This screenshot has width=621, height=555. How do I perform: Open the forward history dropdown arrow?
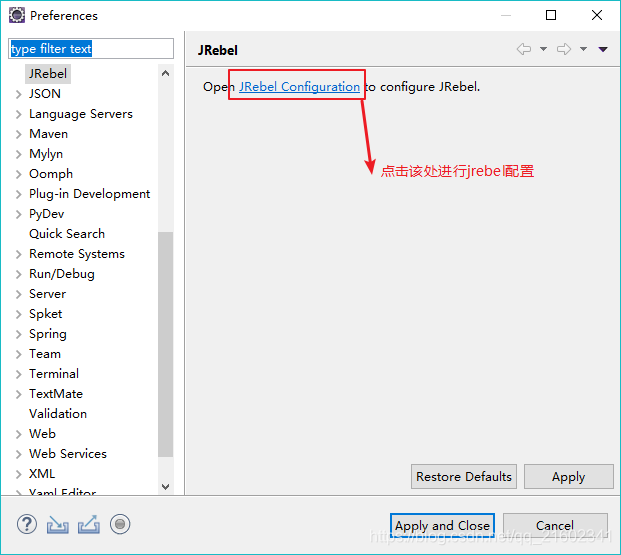583,49
